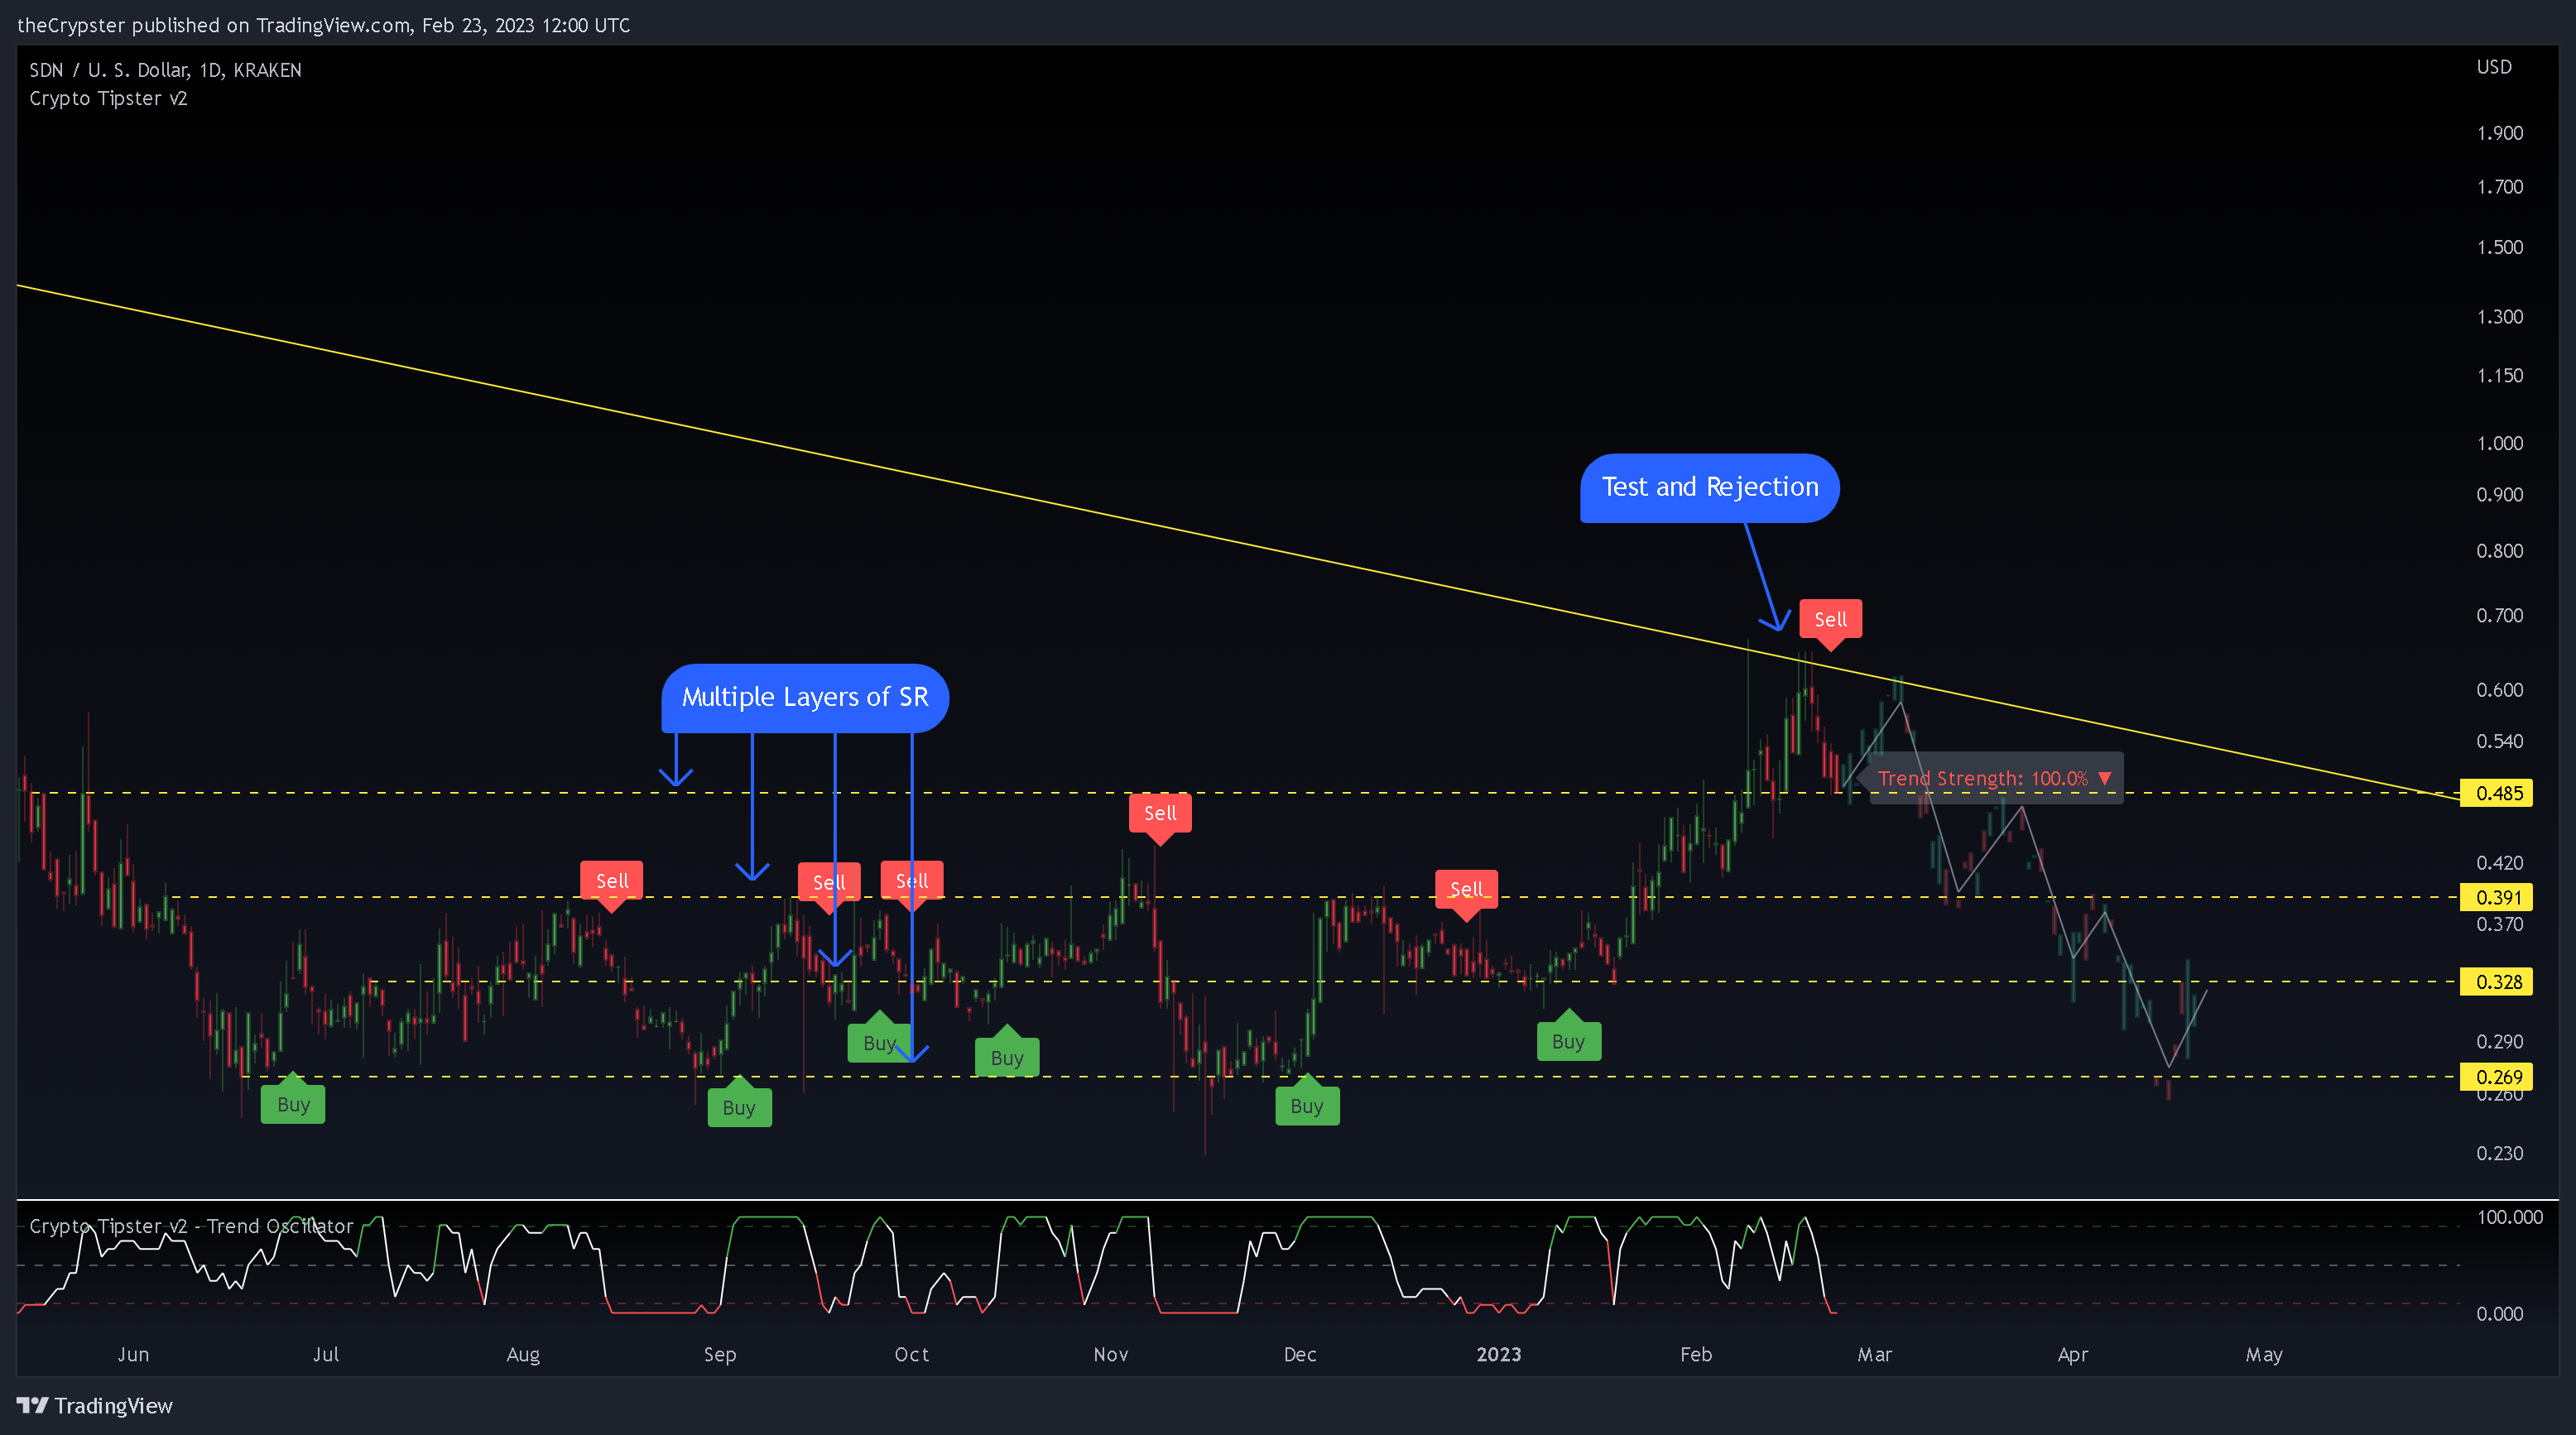Click the May label on time axis
The height and width of the screenshot is (1435, 2576).
(2264, 1354)
